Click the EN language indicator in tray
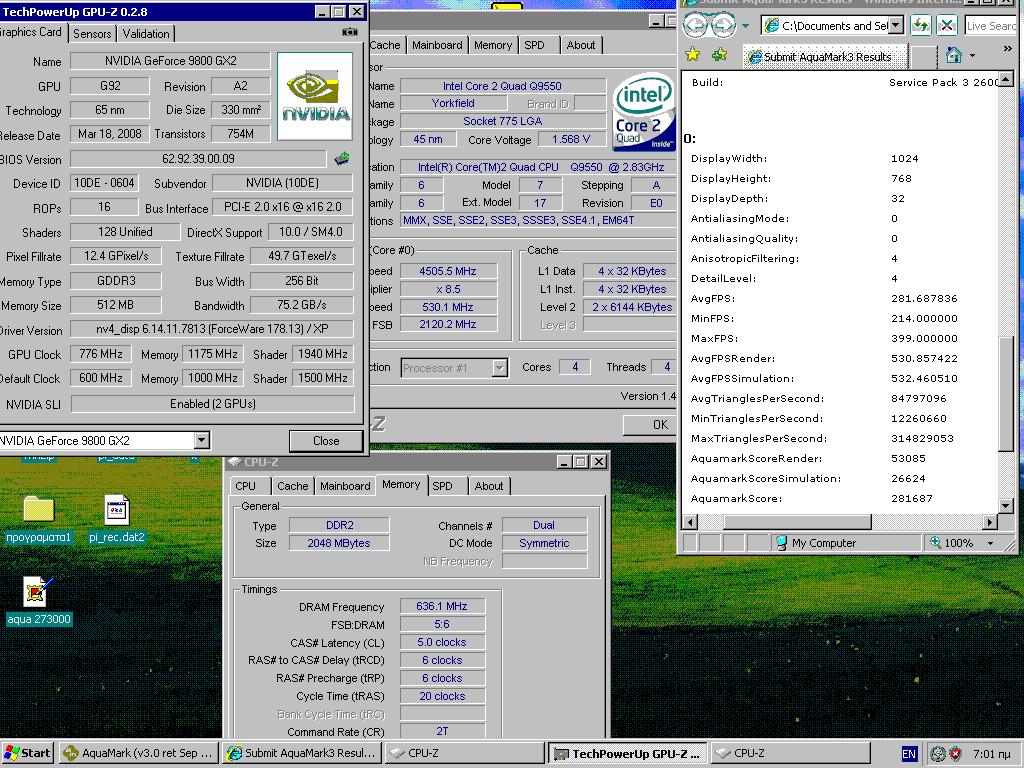 tap(908, 754)
